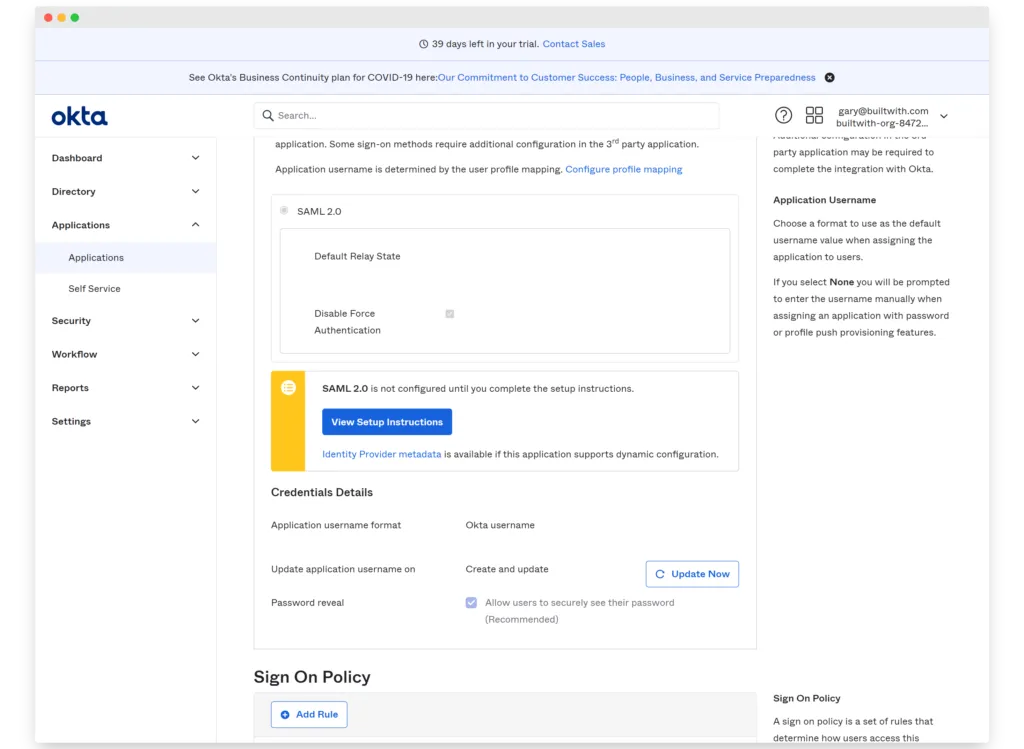Open the apps grid icon

(814, 116)
